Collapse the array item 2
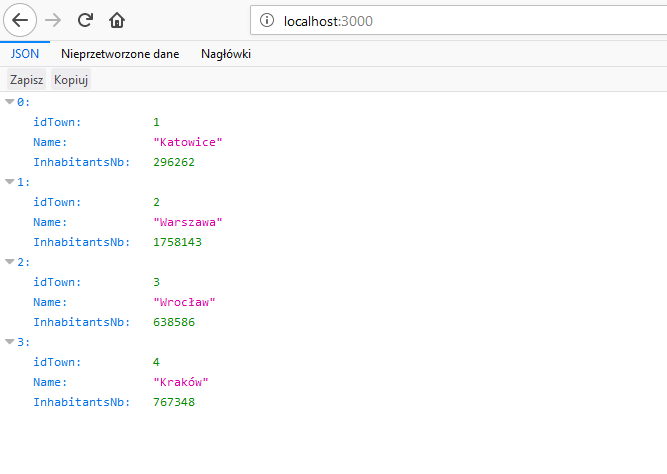 (10, 262)
